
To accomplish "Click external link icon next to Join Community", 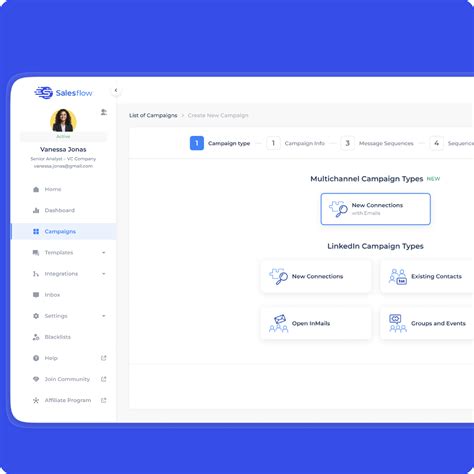I will (104, 379).
